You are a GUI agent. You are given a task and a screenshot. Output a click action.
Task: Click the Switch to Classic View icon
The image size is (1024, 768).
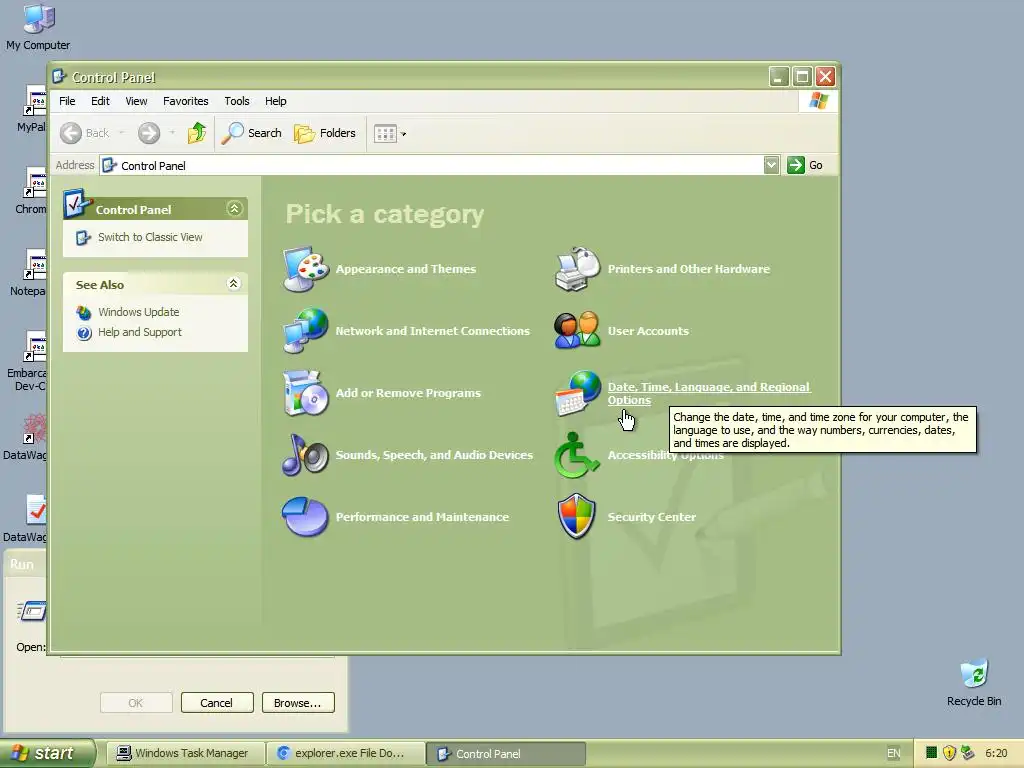(x=83, y=238)
